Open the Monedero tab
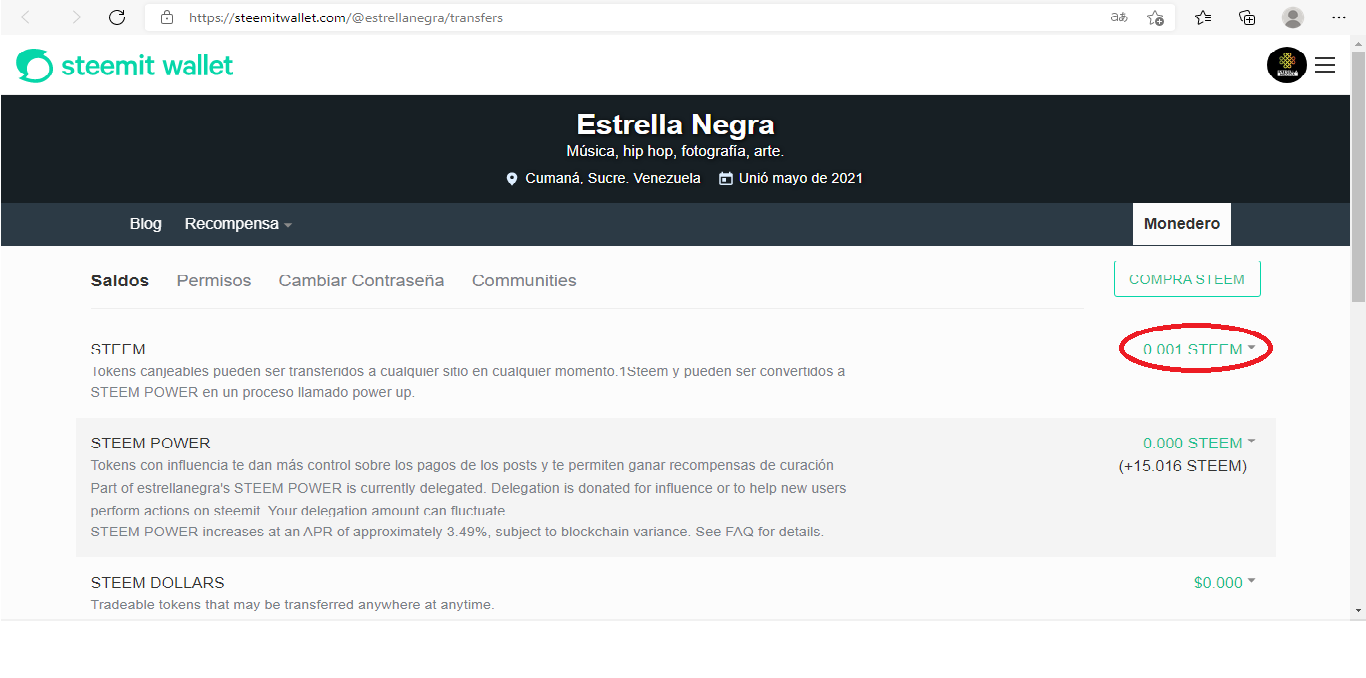Screen dimensions: 1366x678 pyautogui.click(x=1182, y=224)
